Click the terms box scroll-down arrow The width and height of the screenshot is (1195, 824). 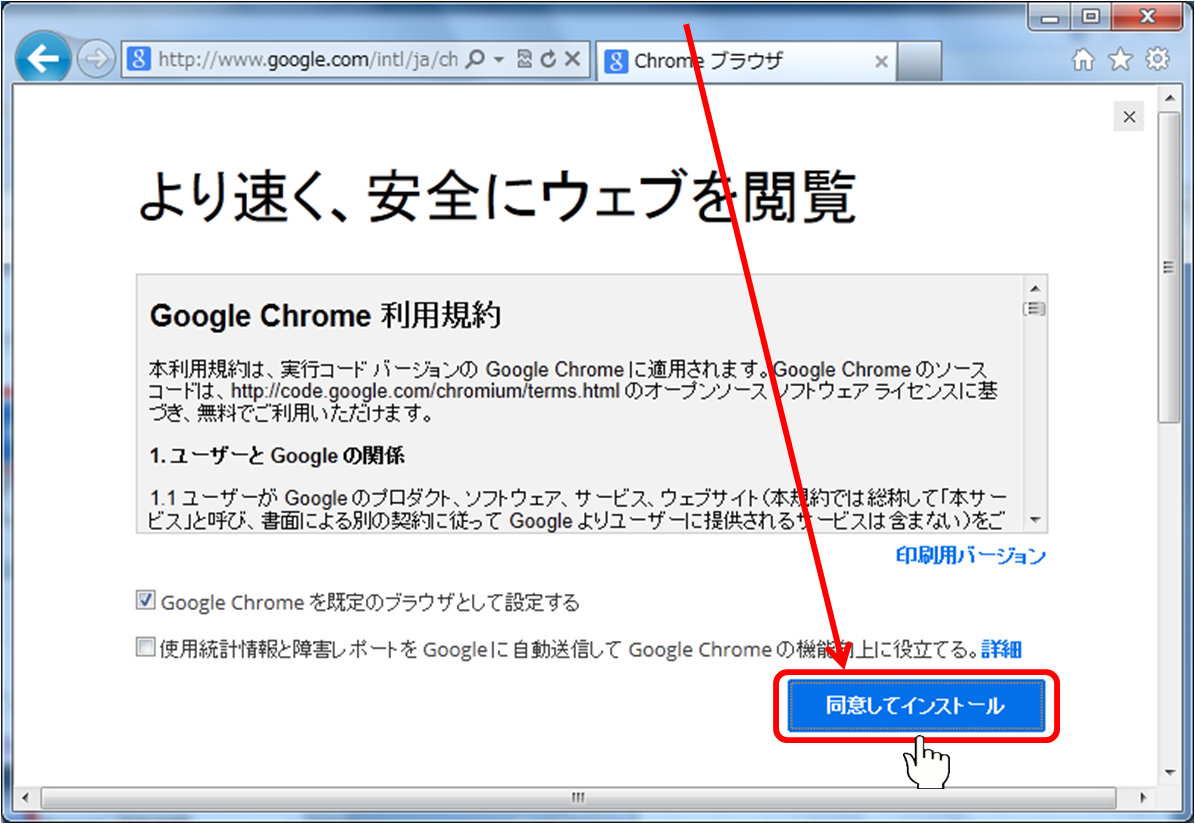pyautogui.click(x=1035, y=521)
